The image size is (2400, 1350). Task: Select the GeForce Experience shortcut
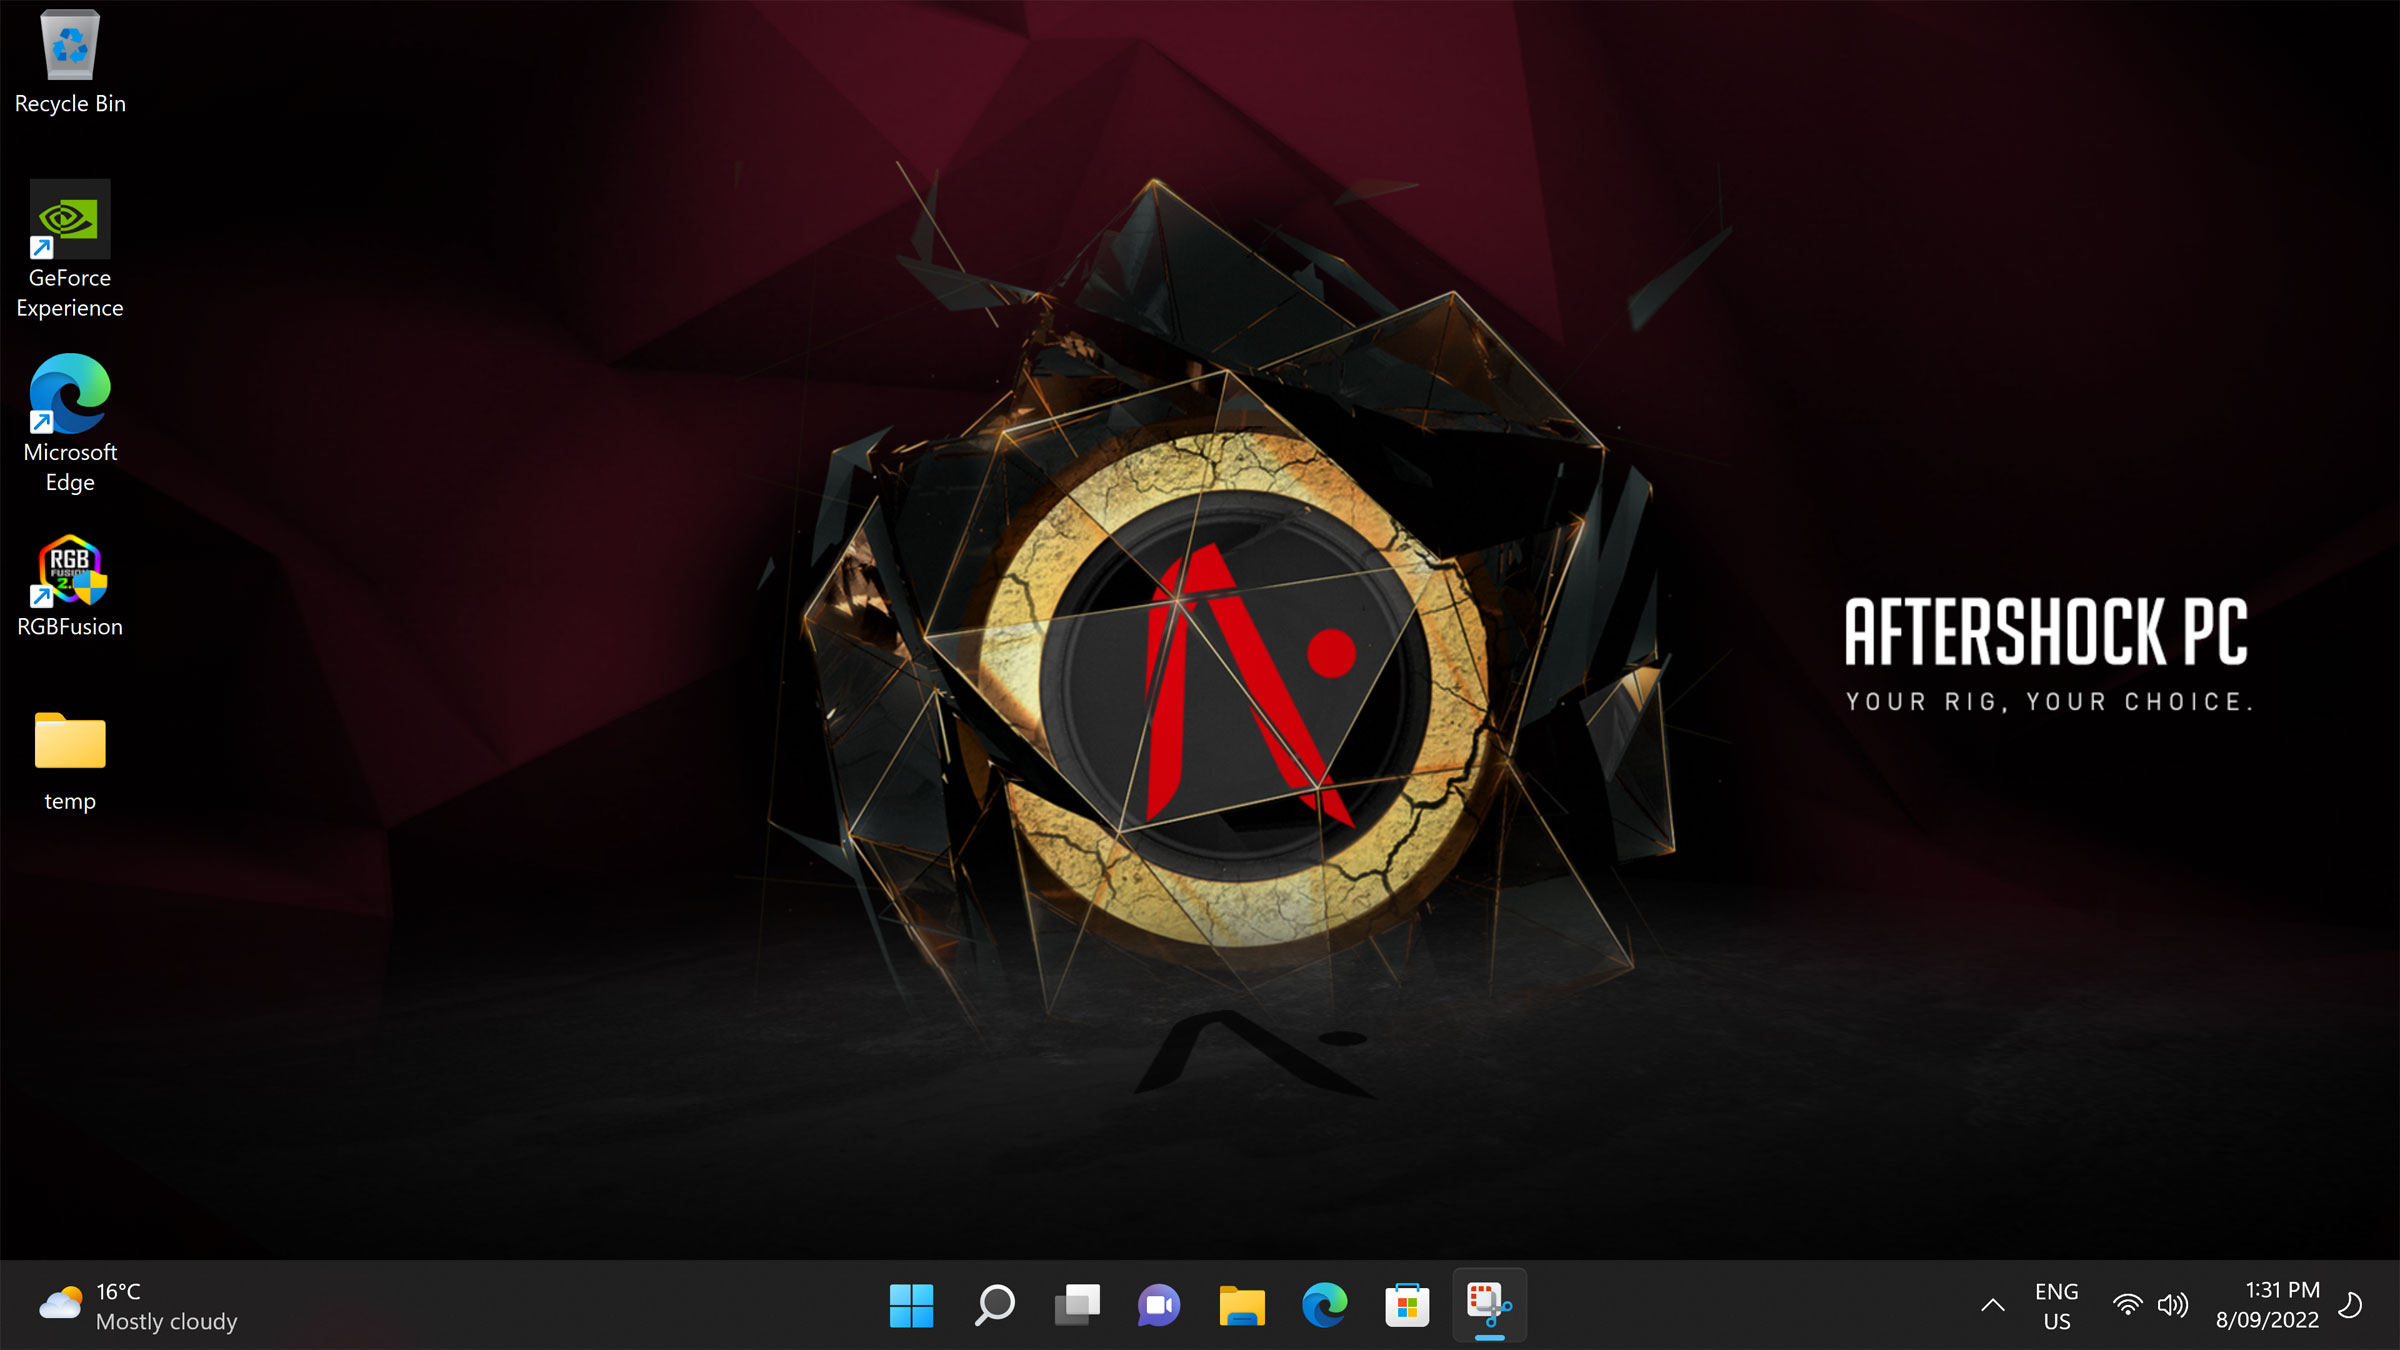(70, 250)
